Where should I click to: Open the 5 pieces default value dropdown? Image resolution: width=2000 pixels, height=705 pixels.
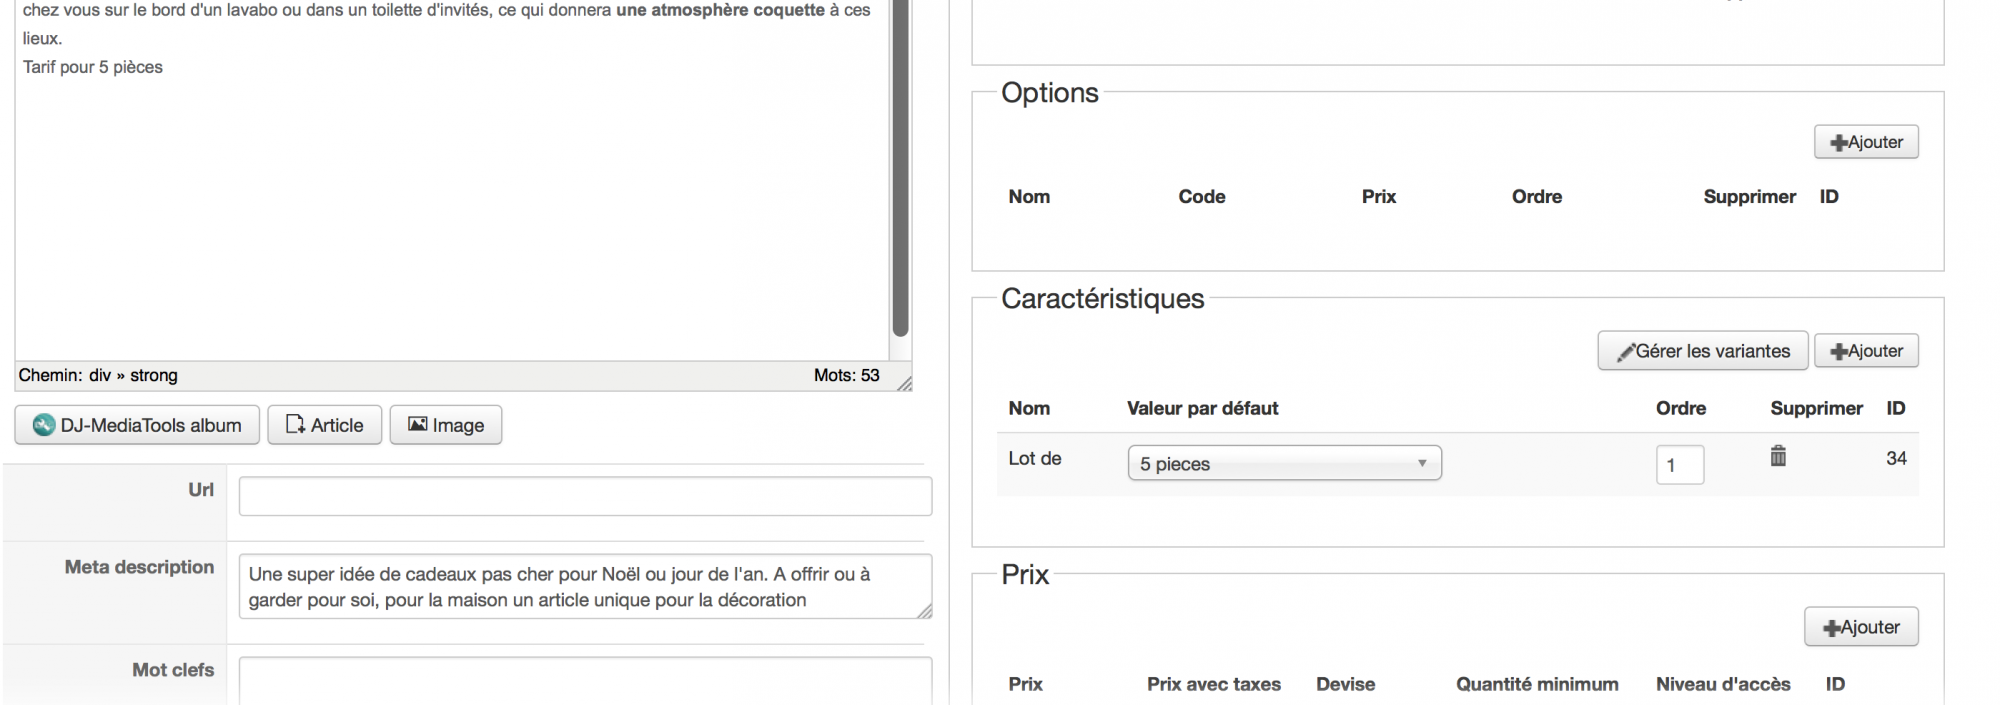(x=1285, y=463)
